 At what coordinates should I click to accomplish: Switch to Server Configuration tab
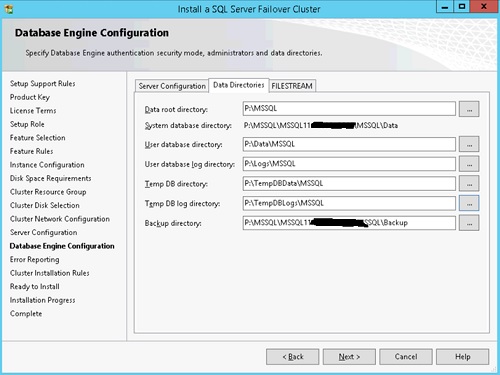click(x=172, y=86)
